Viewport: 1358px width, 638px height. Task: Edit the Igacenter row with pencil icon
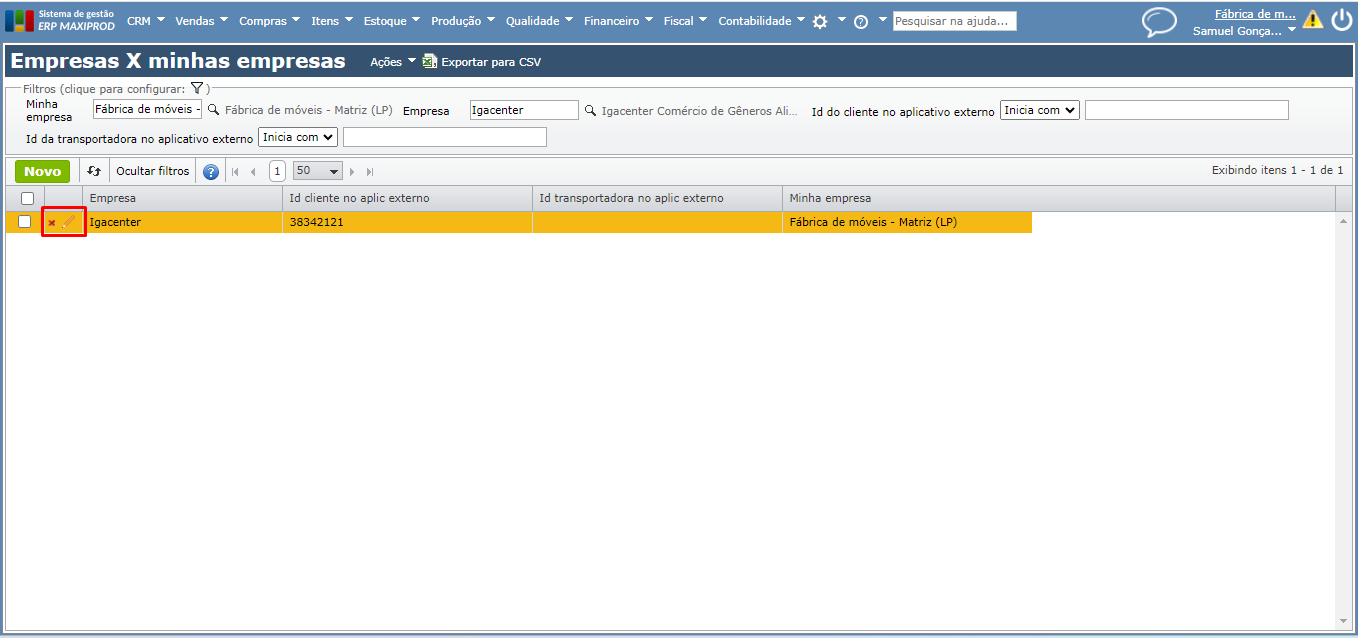[x=68, y=221]
